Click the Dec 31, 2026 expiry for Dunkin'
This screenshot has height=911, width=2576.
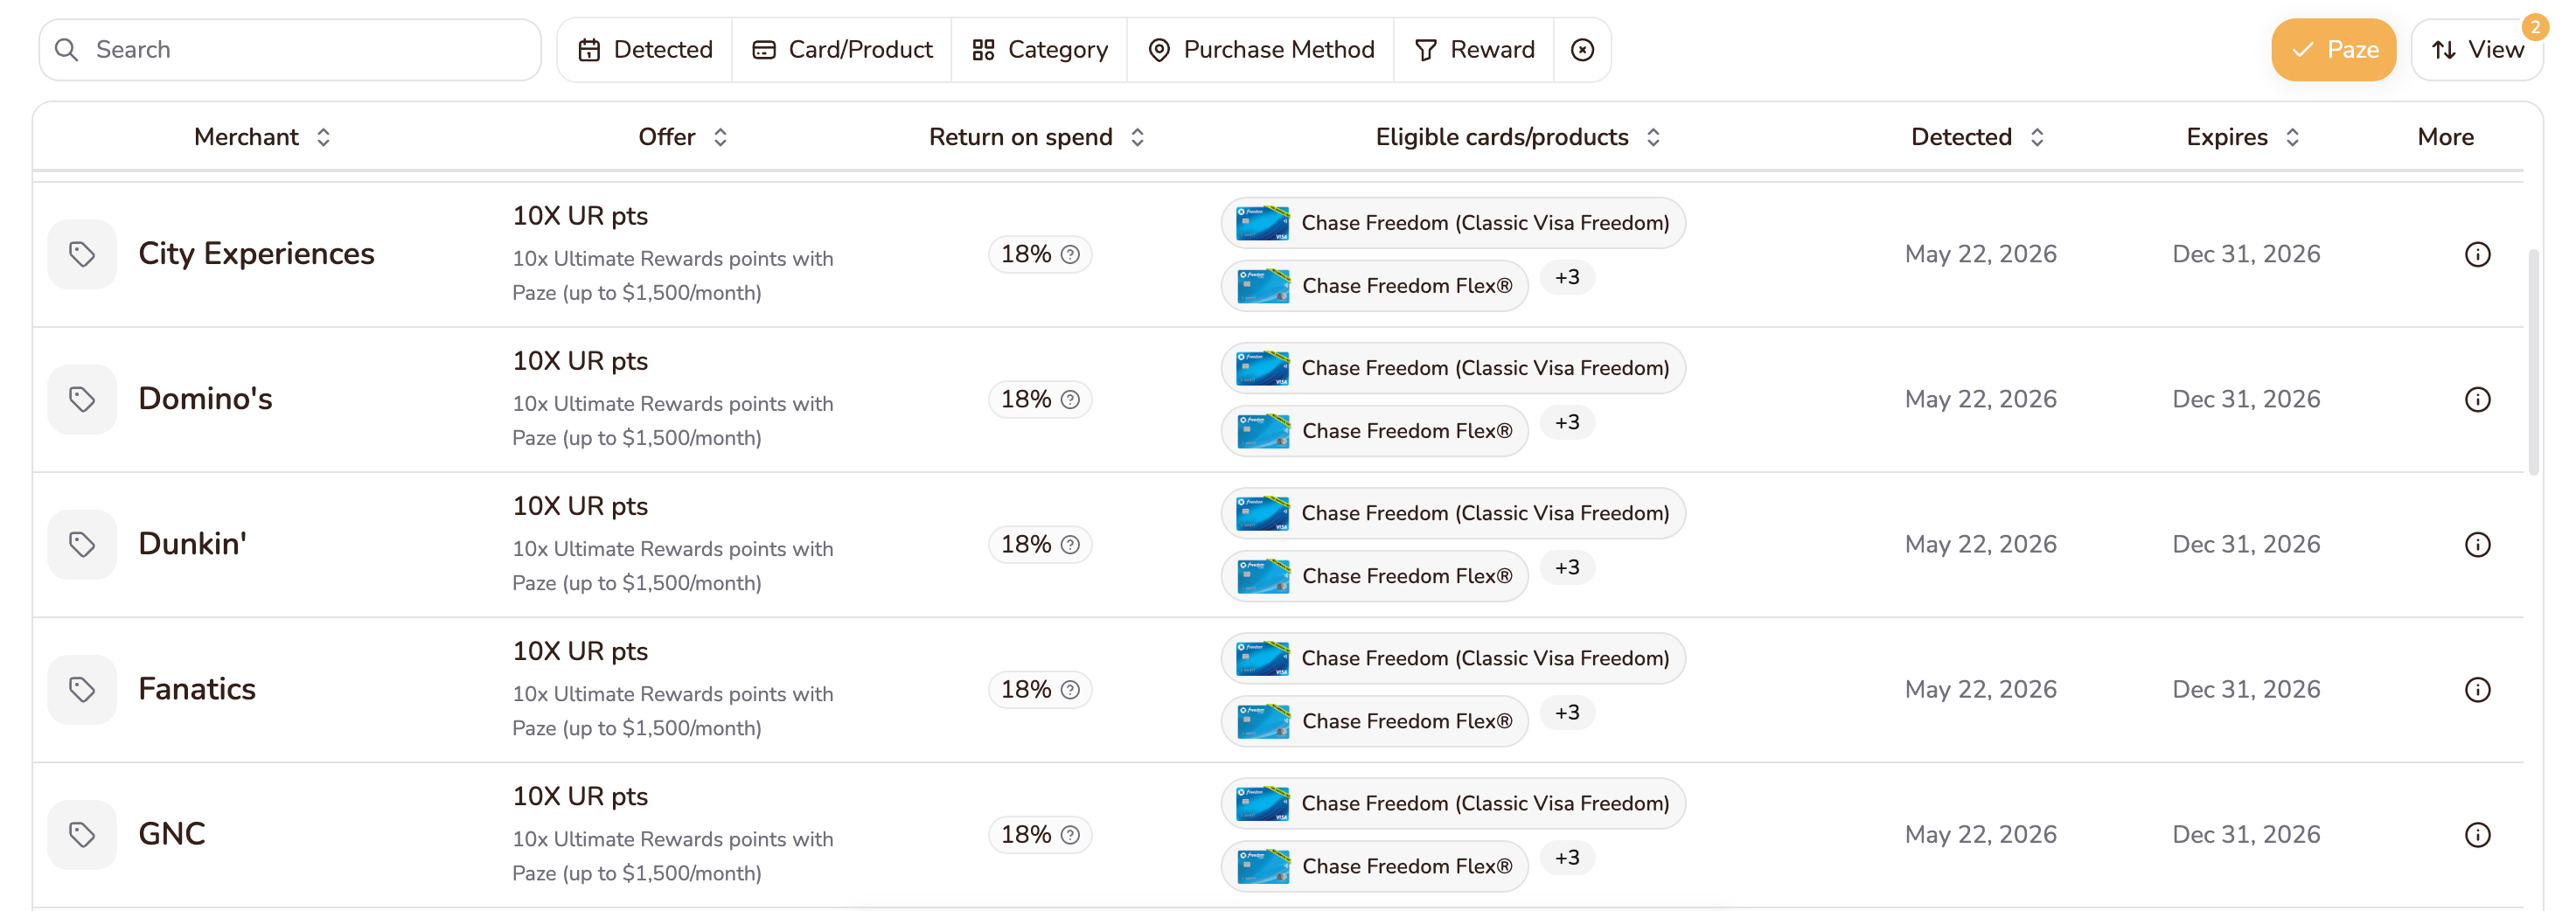(x=2246, y=544)
